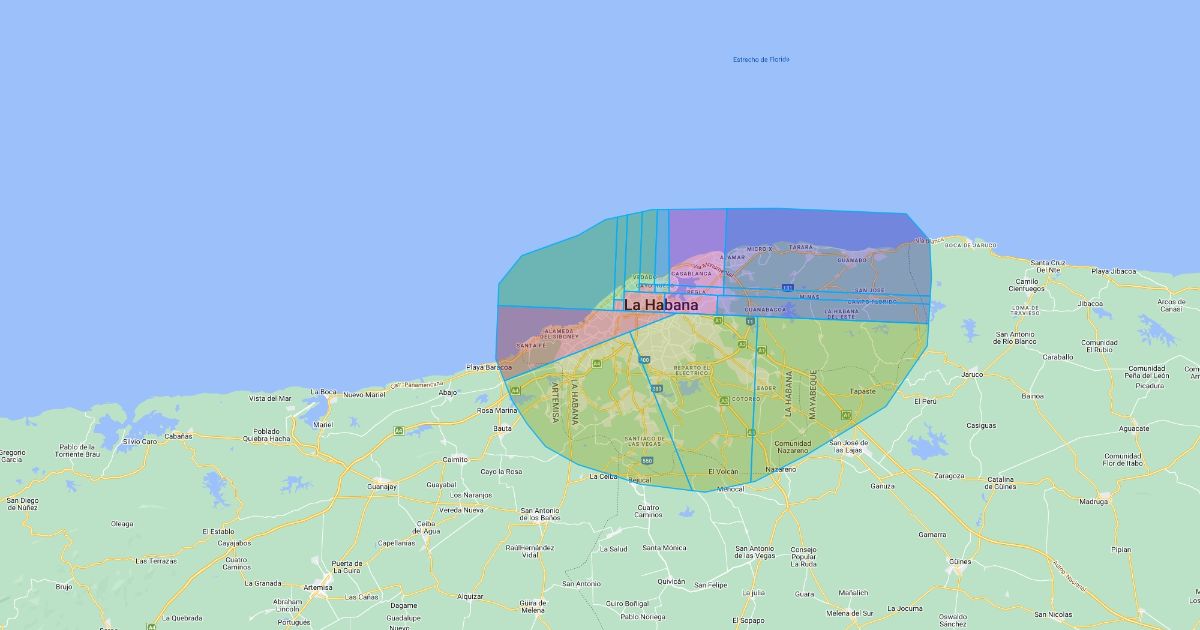The width and height of the screenshot is (1200, 630).
Task: Click the Reparto Eléctrico label
Action: coord(691,370)
